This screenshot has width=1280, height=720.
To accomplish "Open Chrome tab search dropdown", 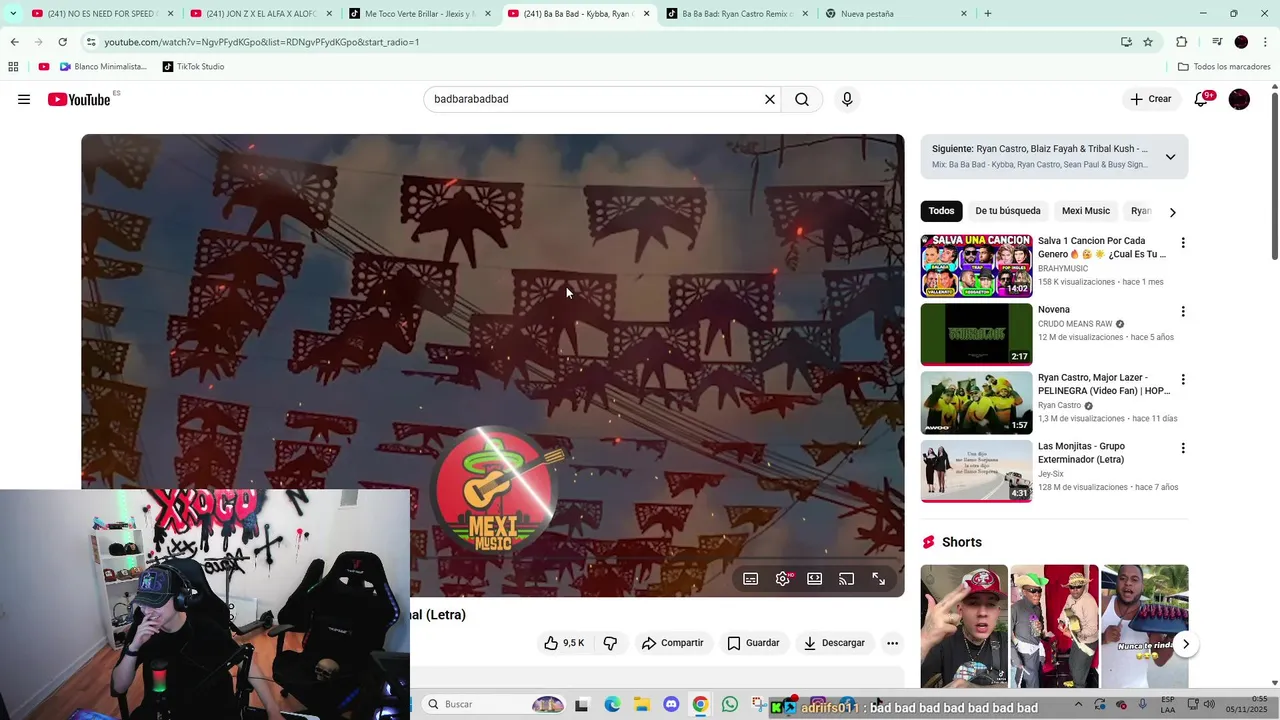I will pyautogui.click(x=11, y=14).
